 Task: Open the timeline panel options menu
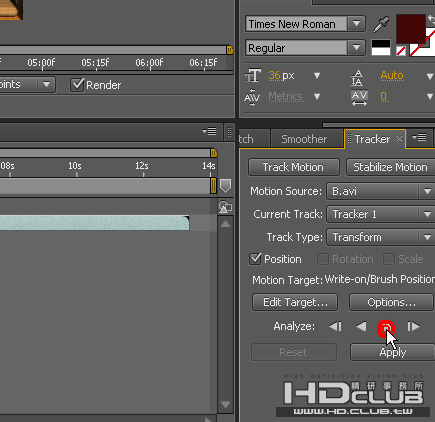pos(209,131)
